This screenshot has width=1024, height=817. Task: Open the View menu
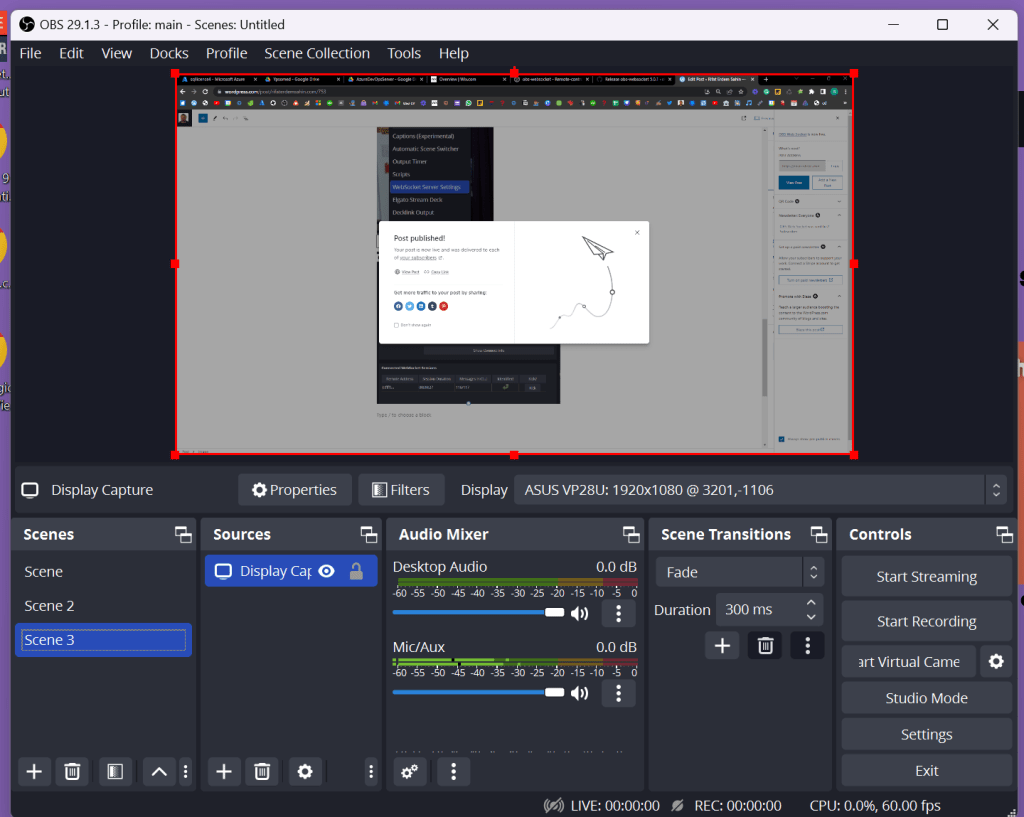(117, 54)
